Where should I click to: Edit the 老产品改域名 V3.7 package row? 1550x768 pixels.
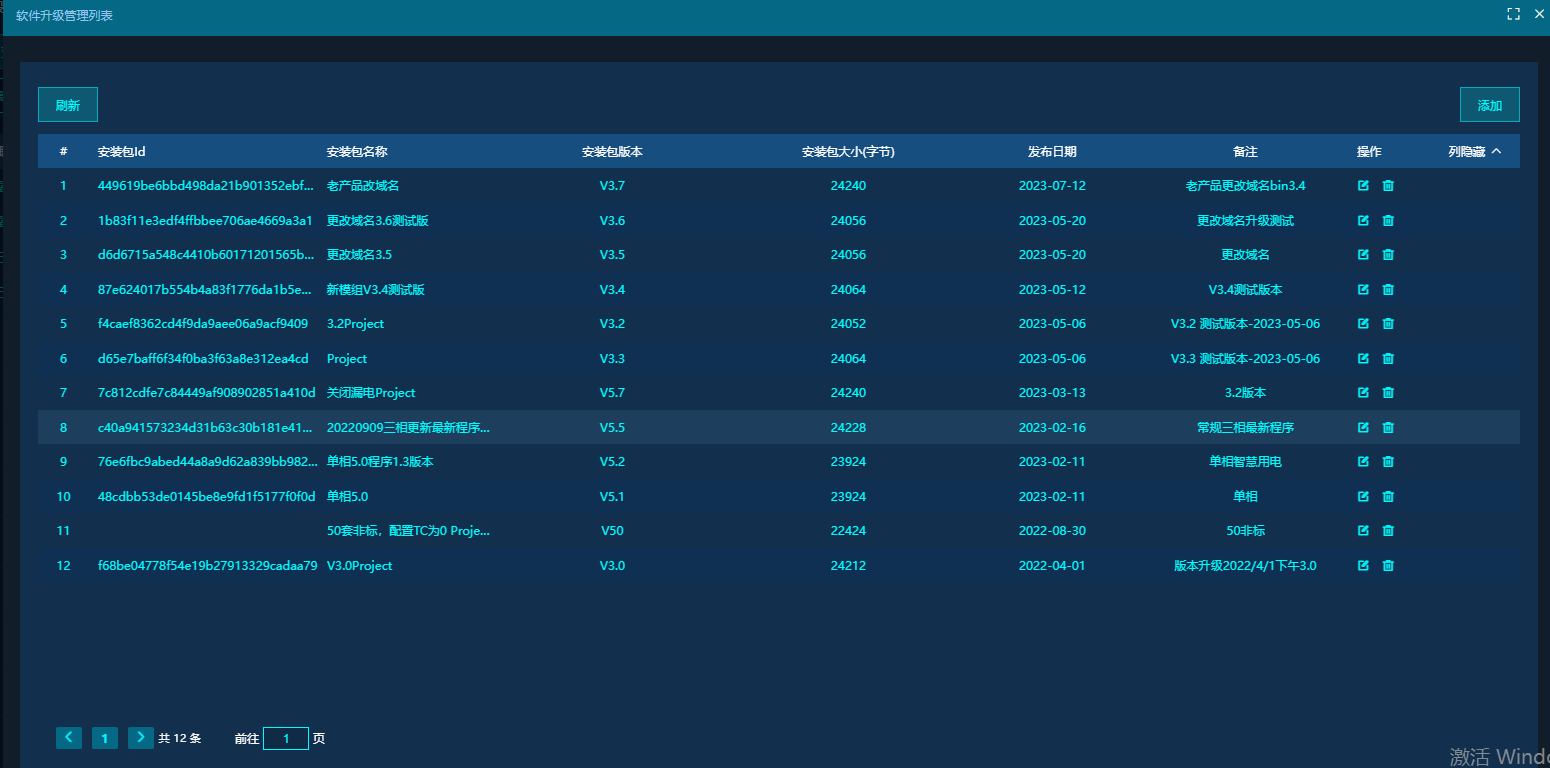coord(1363,186)
